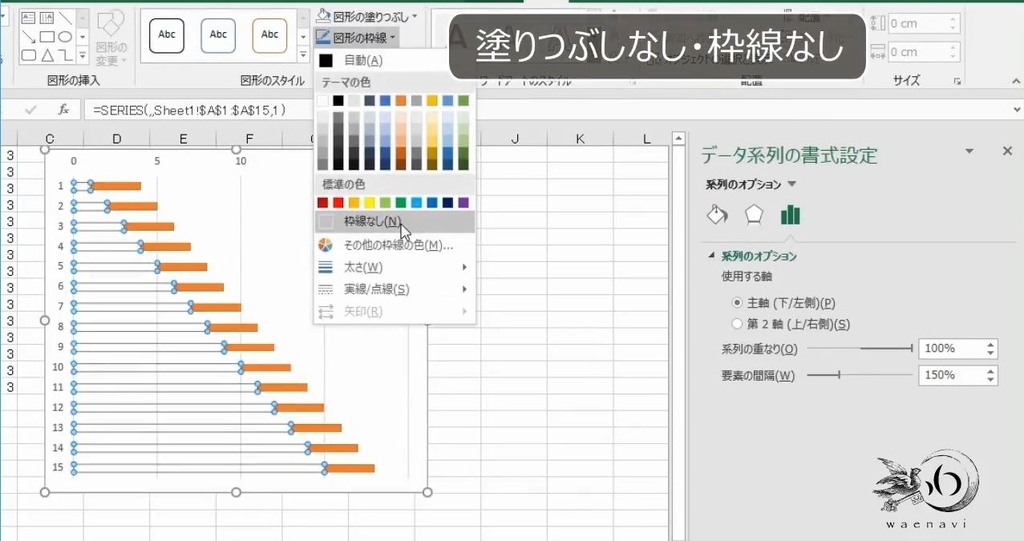Apply blue outline Abc shape style

pyautogui.click(x=218, y=35)
